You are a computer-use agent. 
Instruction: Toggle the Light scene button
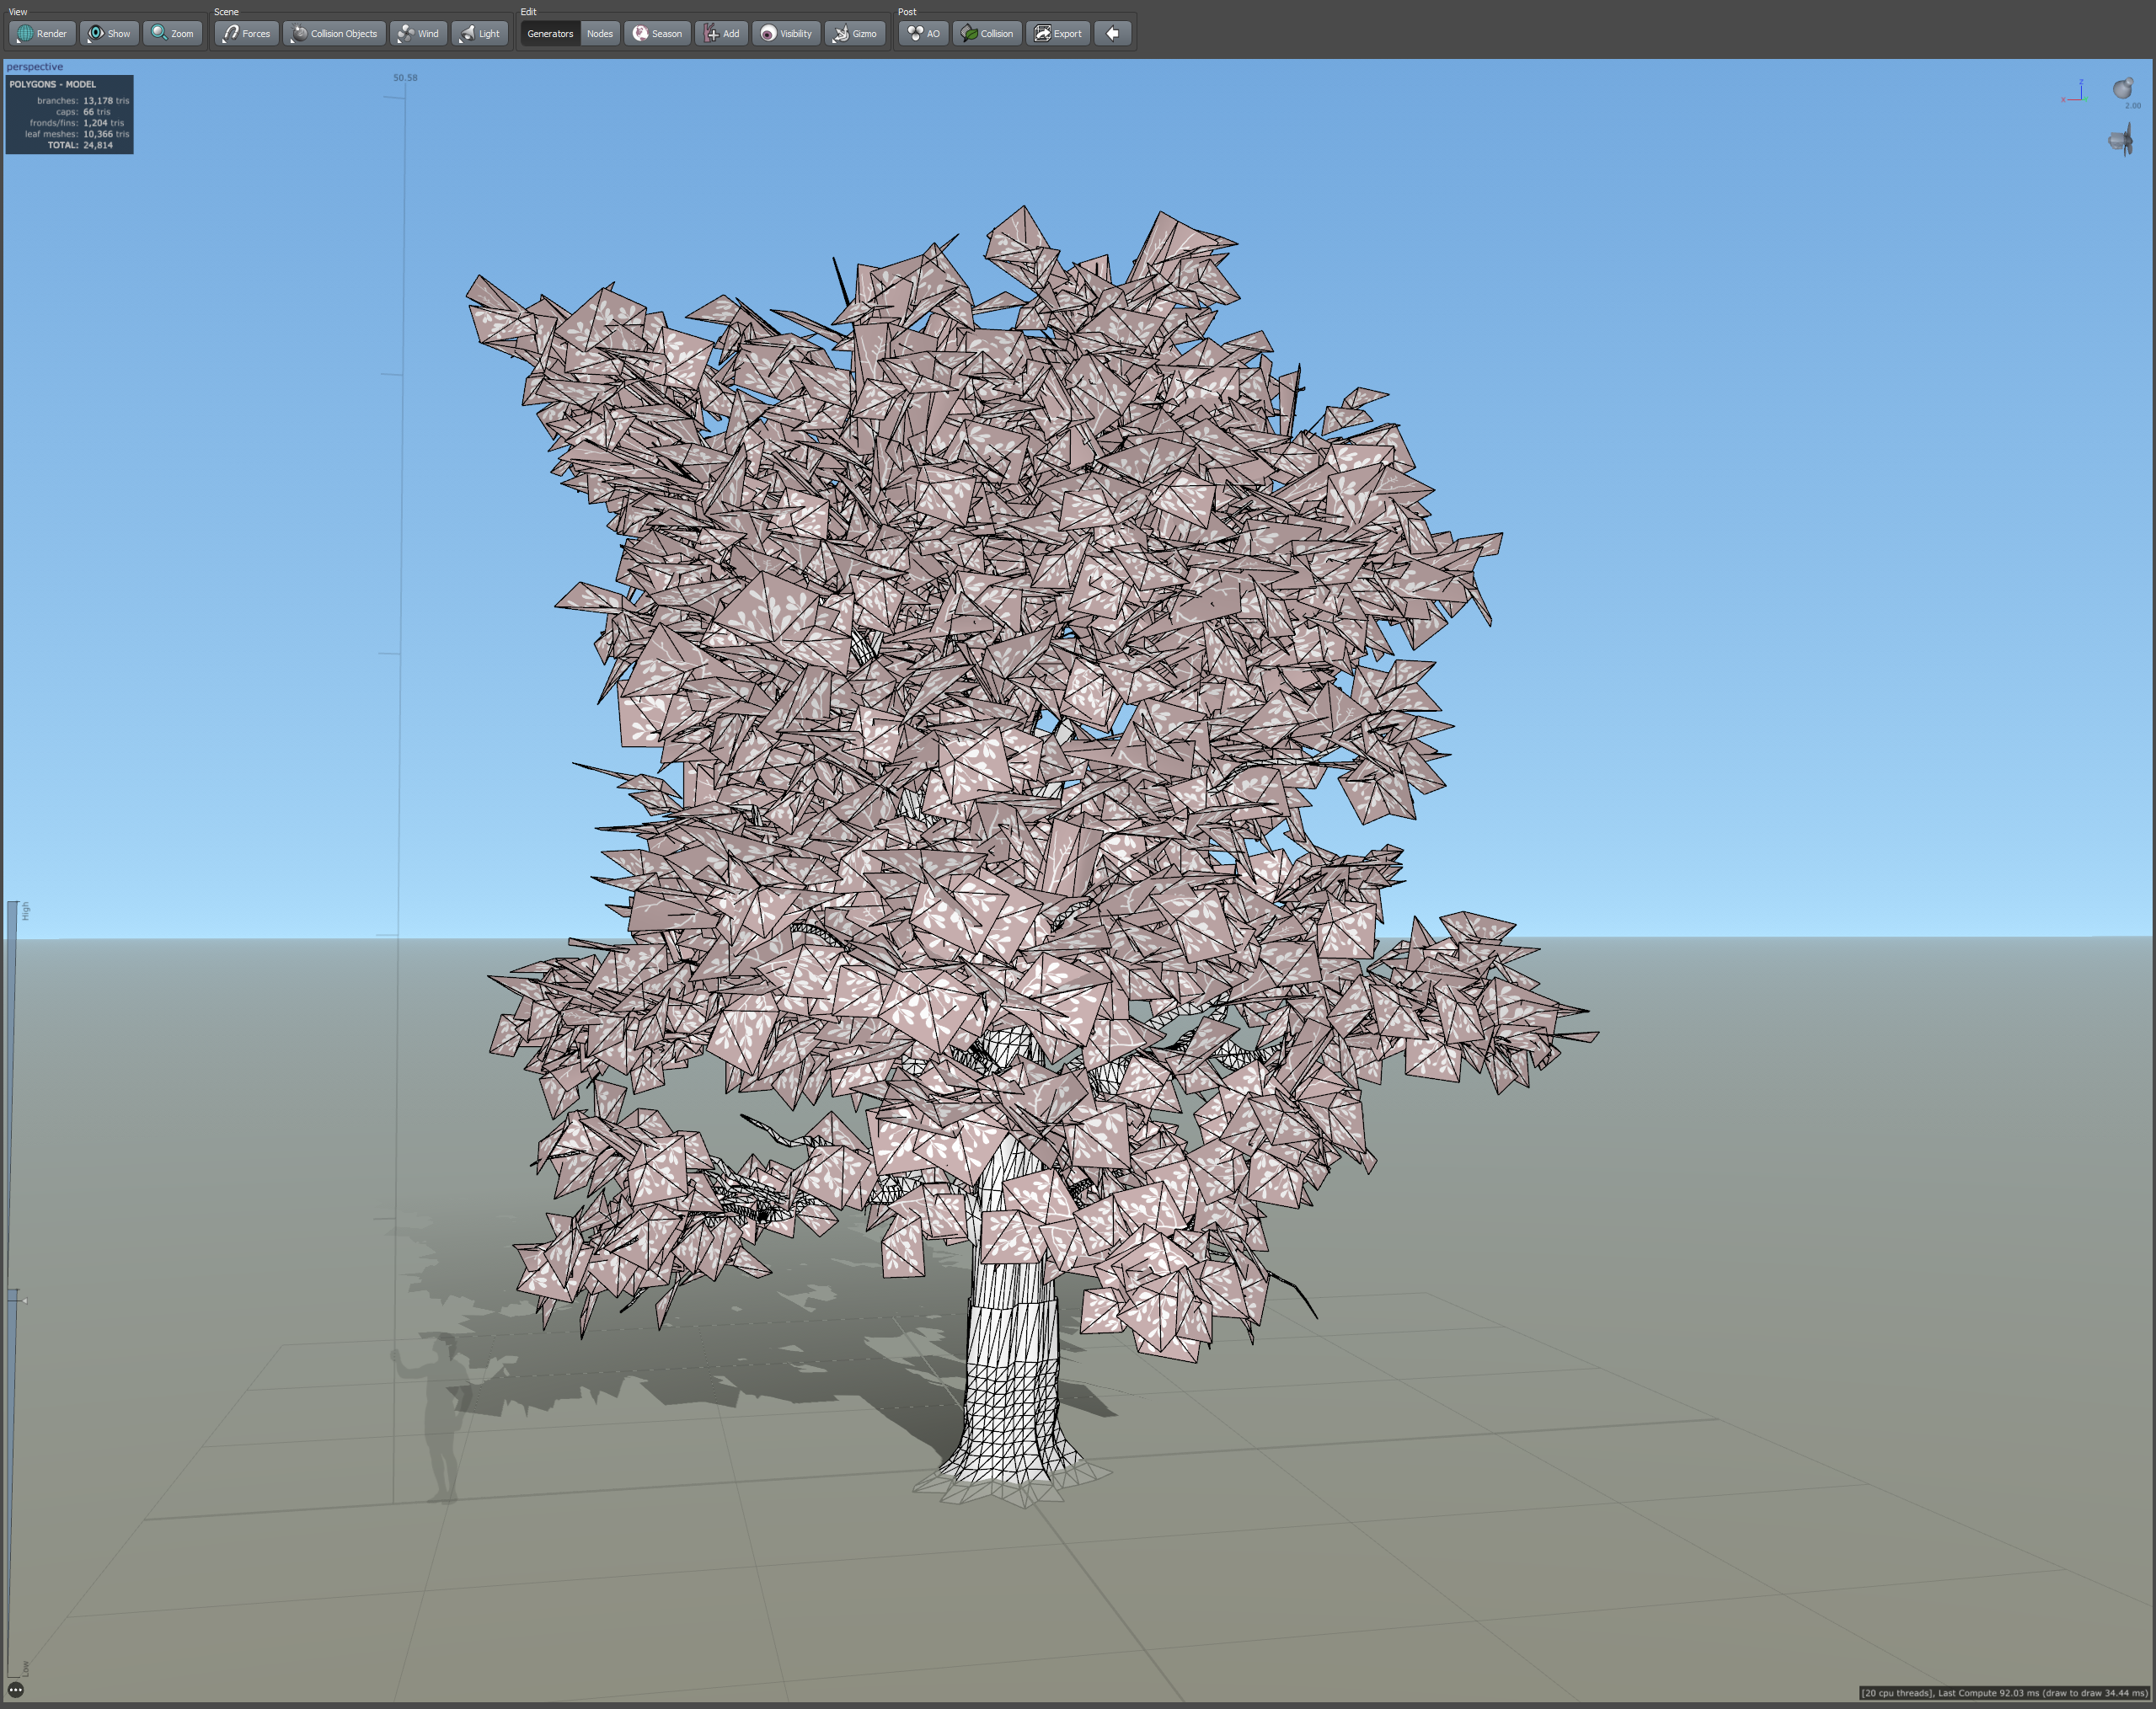pos(479,33)
